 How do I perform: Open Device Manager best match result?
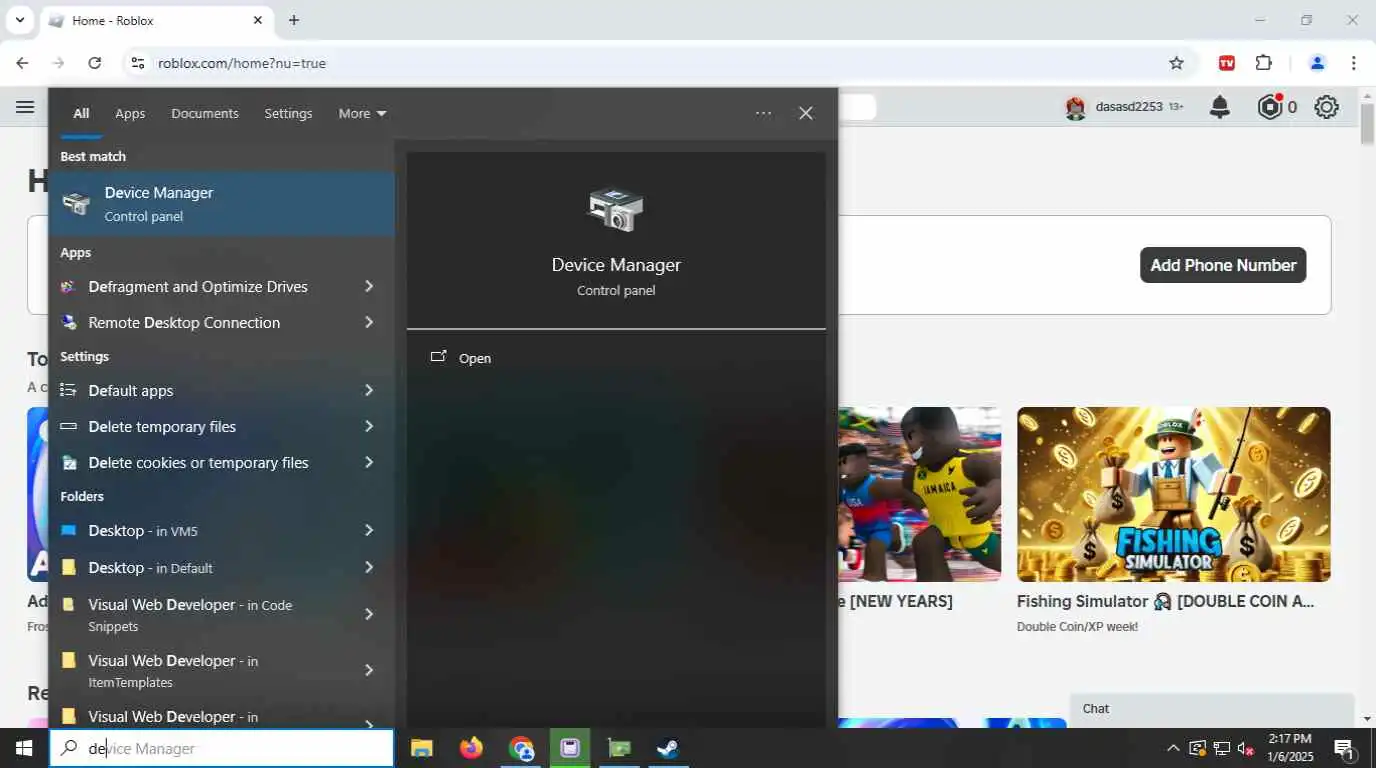click(221, 204)
